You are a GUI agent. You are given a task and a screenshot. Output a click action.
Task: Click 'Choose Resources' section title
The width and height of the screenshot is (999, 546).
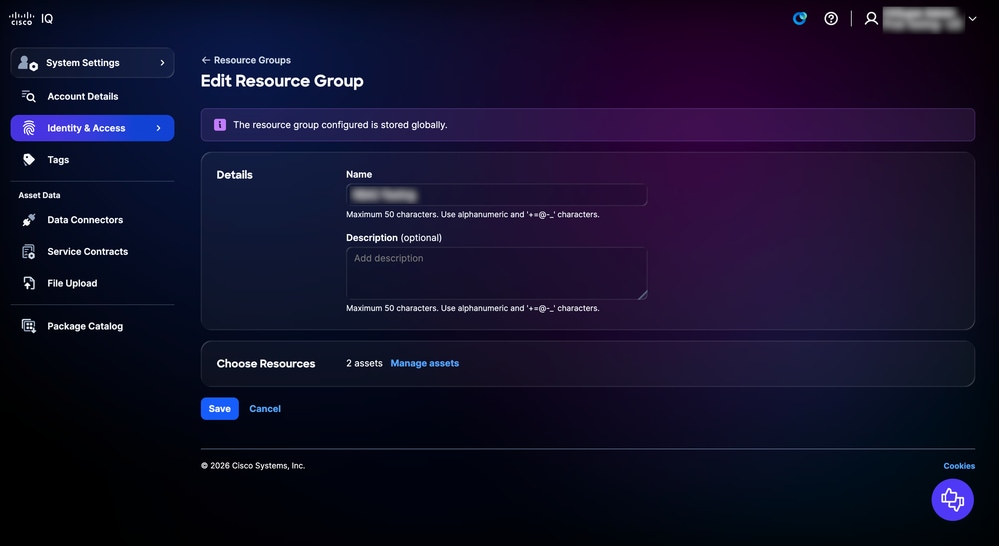coord(266,364)
